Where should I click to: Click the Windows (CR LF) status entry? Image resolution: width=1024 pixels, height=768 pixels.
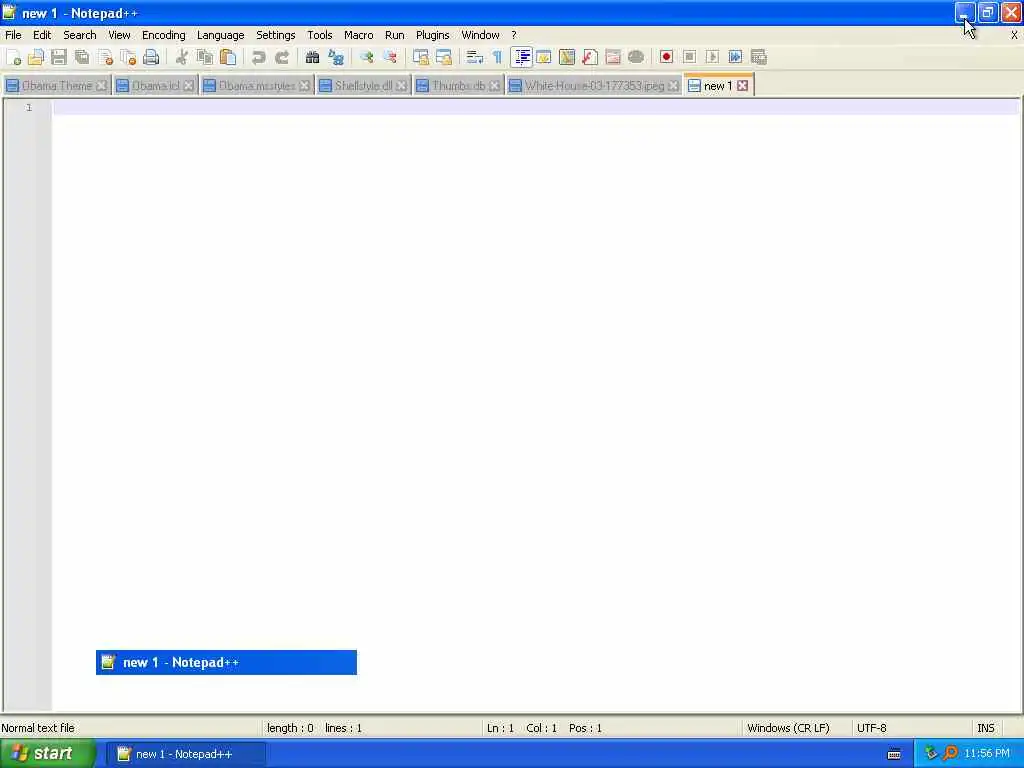pyautogui.click(x=788, y=728)
